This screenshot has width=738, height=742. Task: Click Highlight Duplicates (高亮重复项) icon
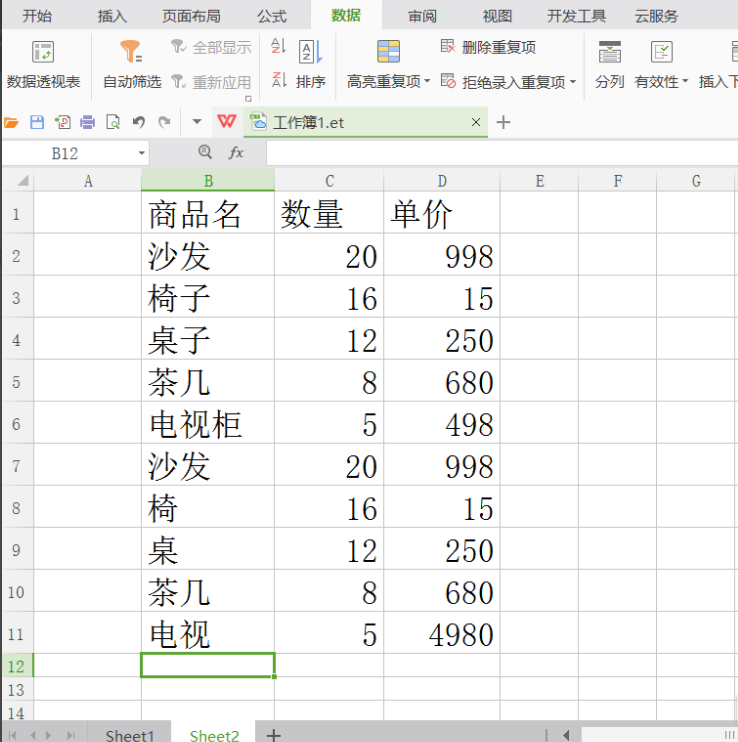[388, 51]
